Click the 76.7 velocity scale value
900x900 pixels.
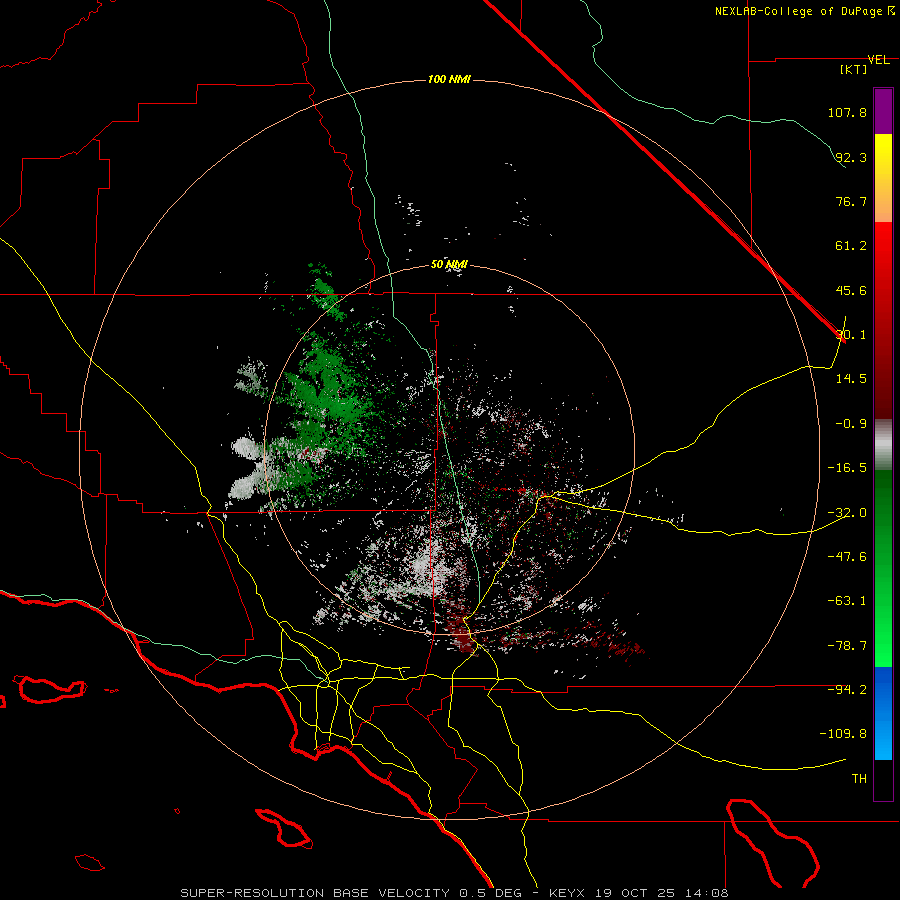[x=851, y=201]
